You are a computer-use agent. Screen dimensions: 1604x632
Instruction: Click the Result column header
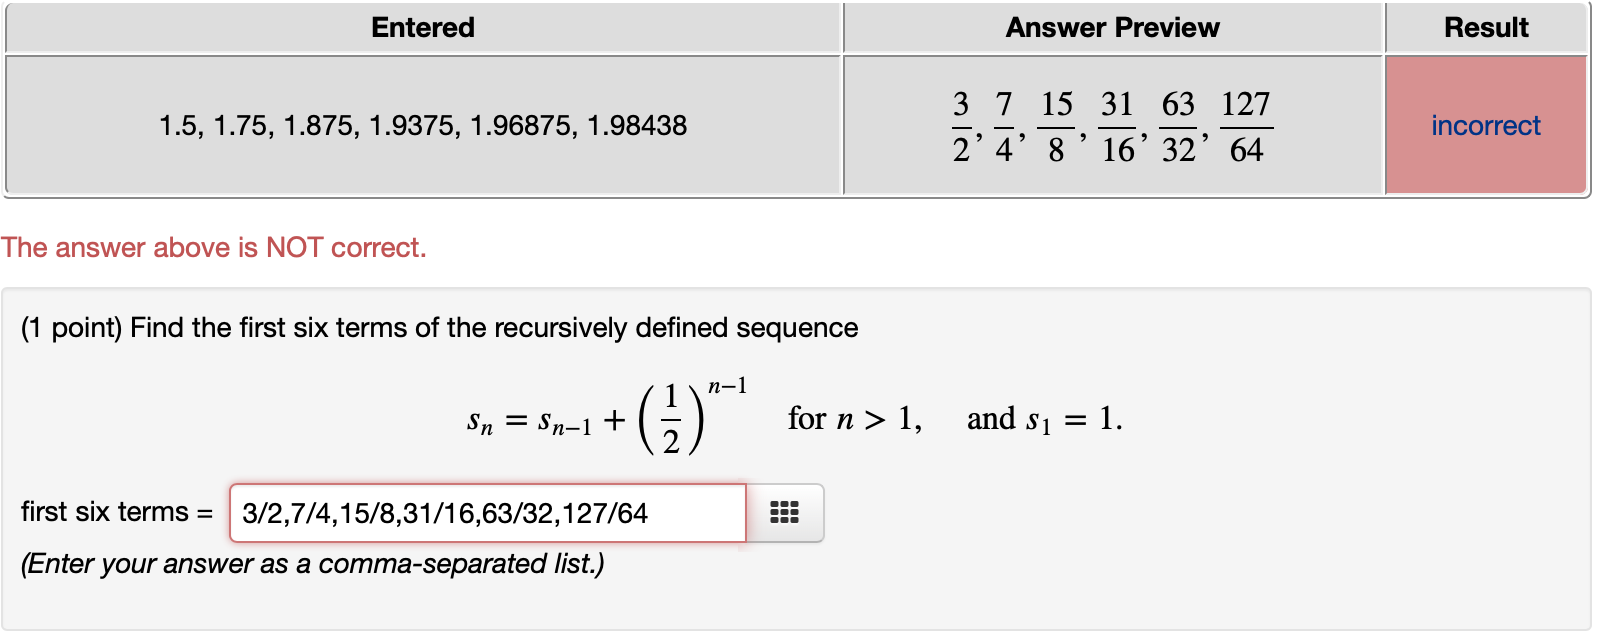(1486, 27)
